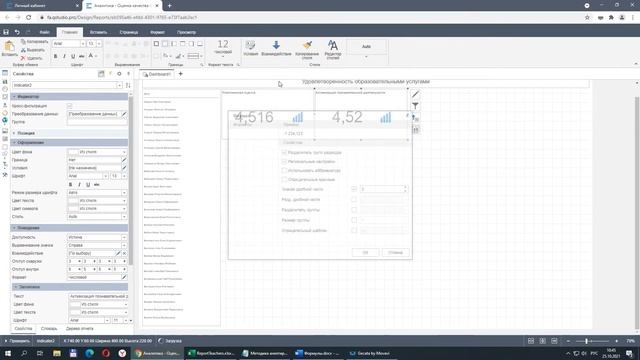Toggle the Региональные настройки checkbox
Screen dimensions: 640x360
284,161
